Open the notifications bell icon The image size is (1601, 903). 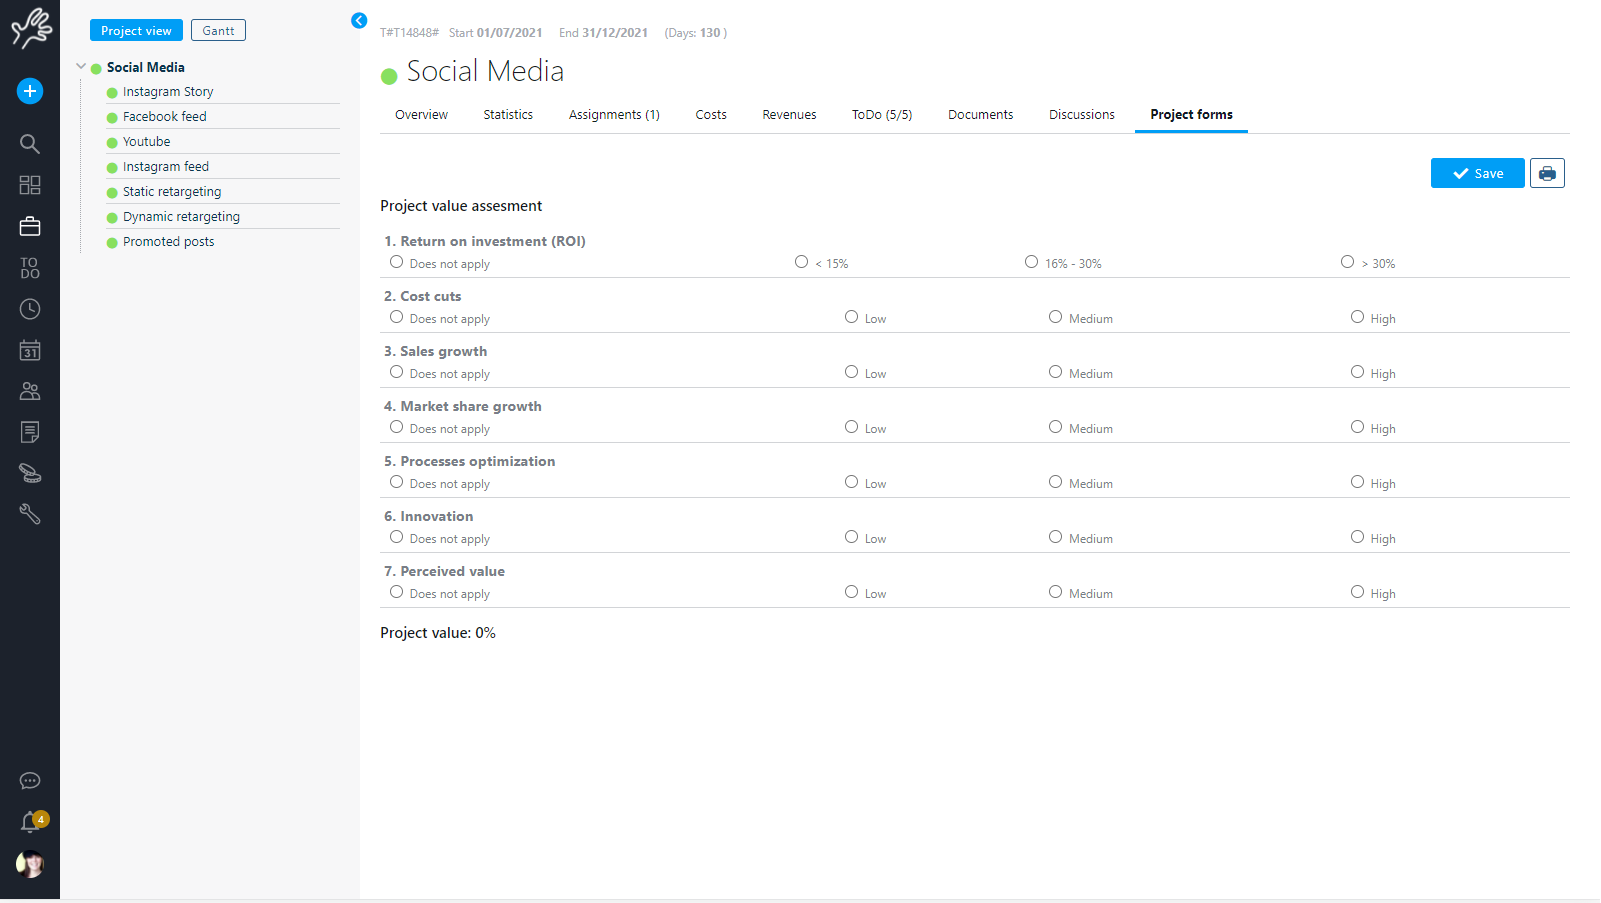tap(30, 822)
